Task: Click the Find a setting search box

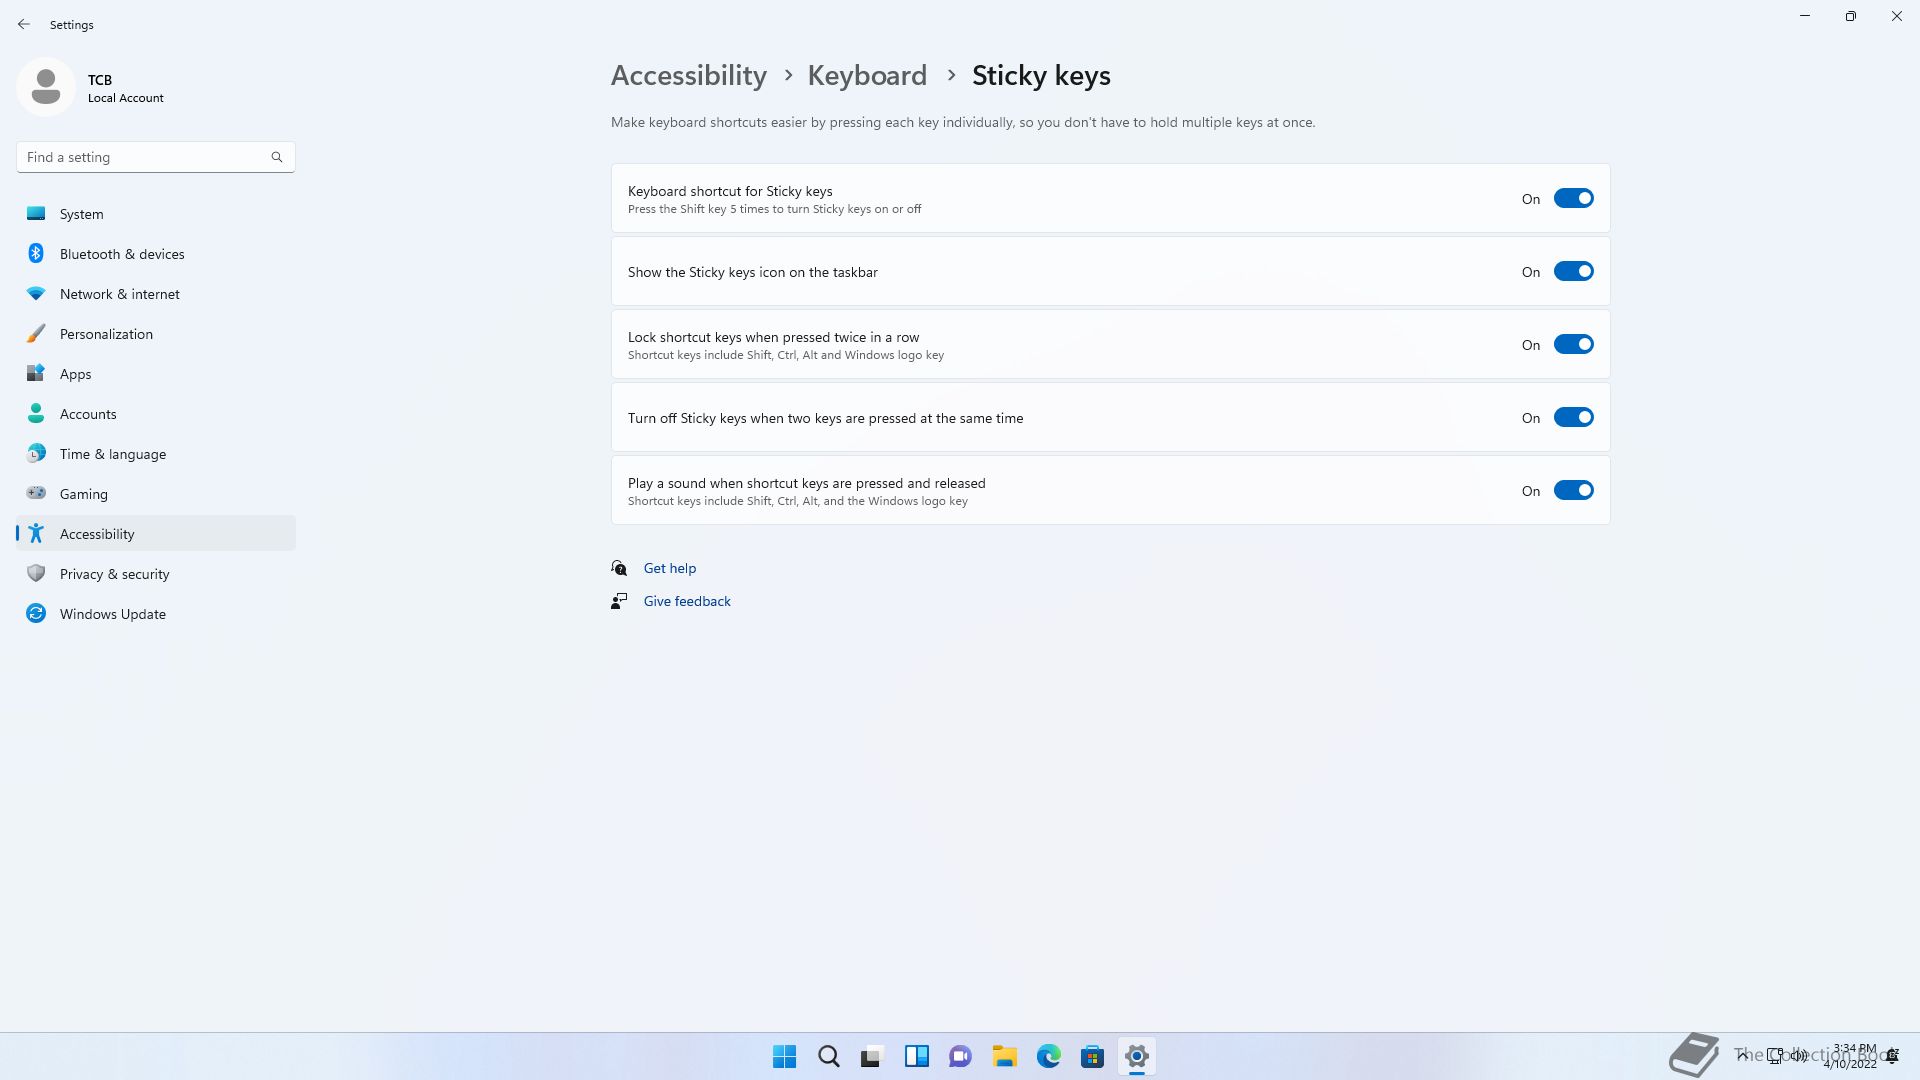Action: point(156,157)
